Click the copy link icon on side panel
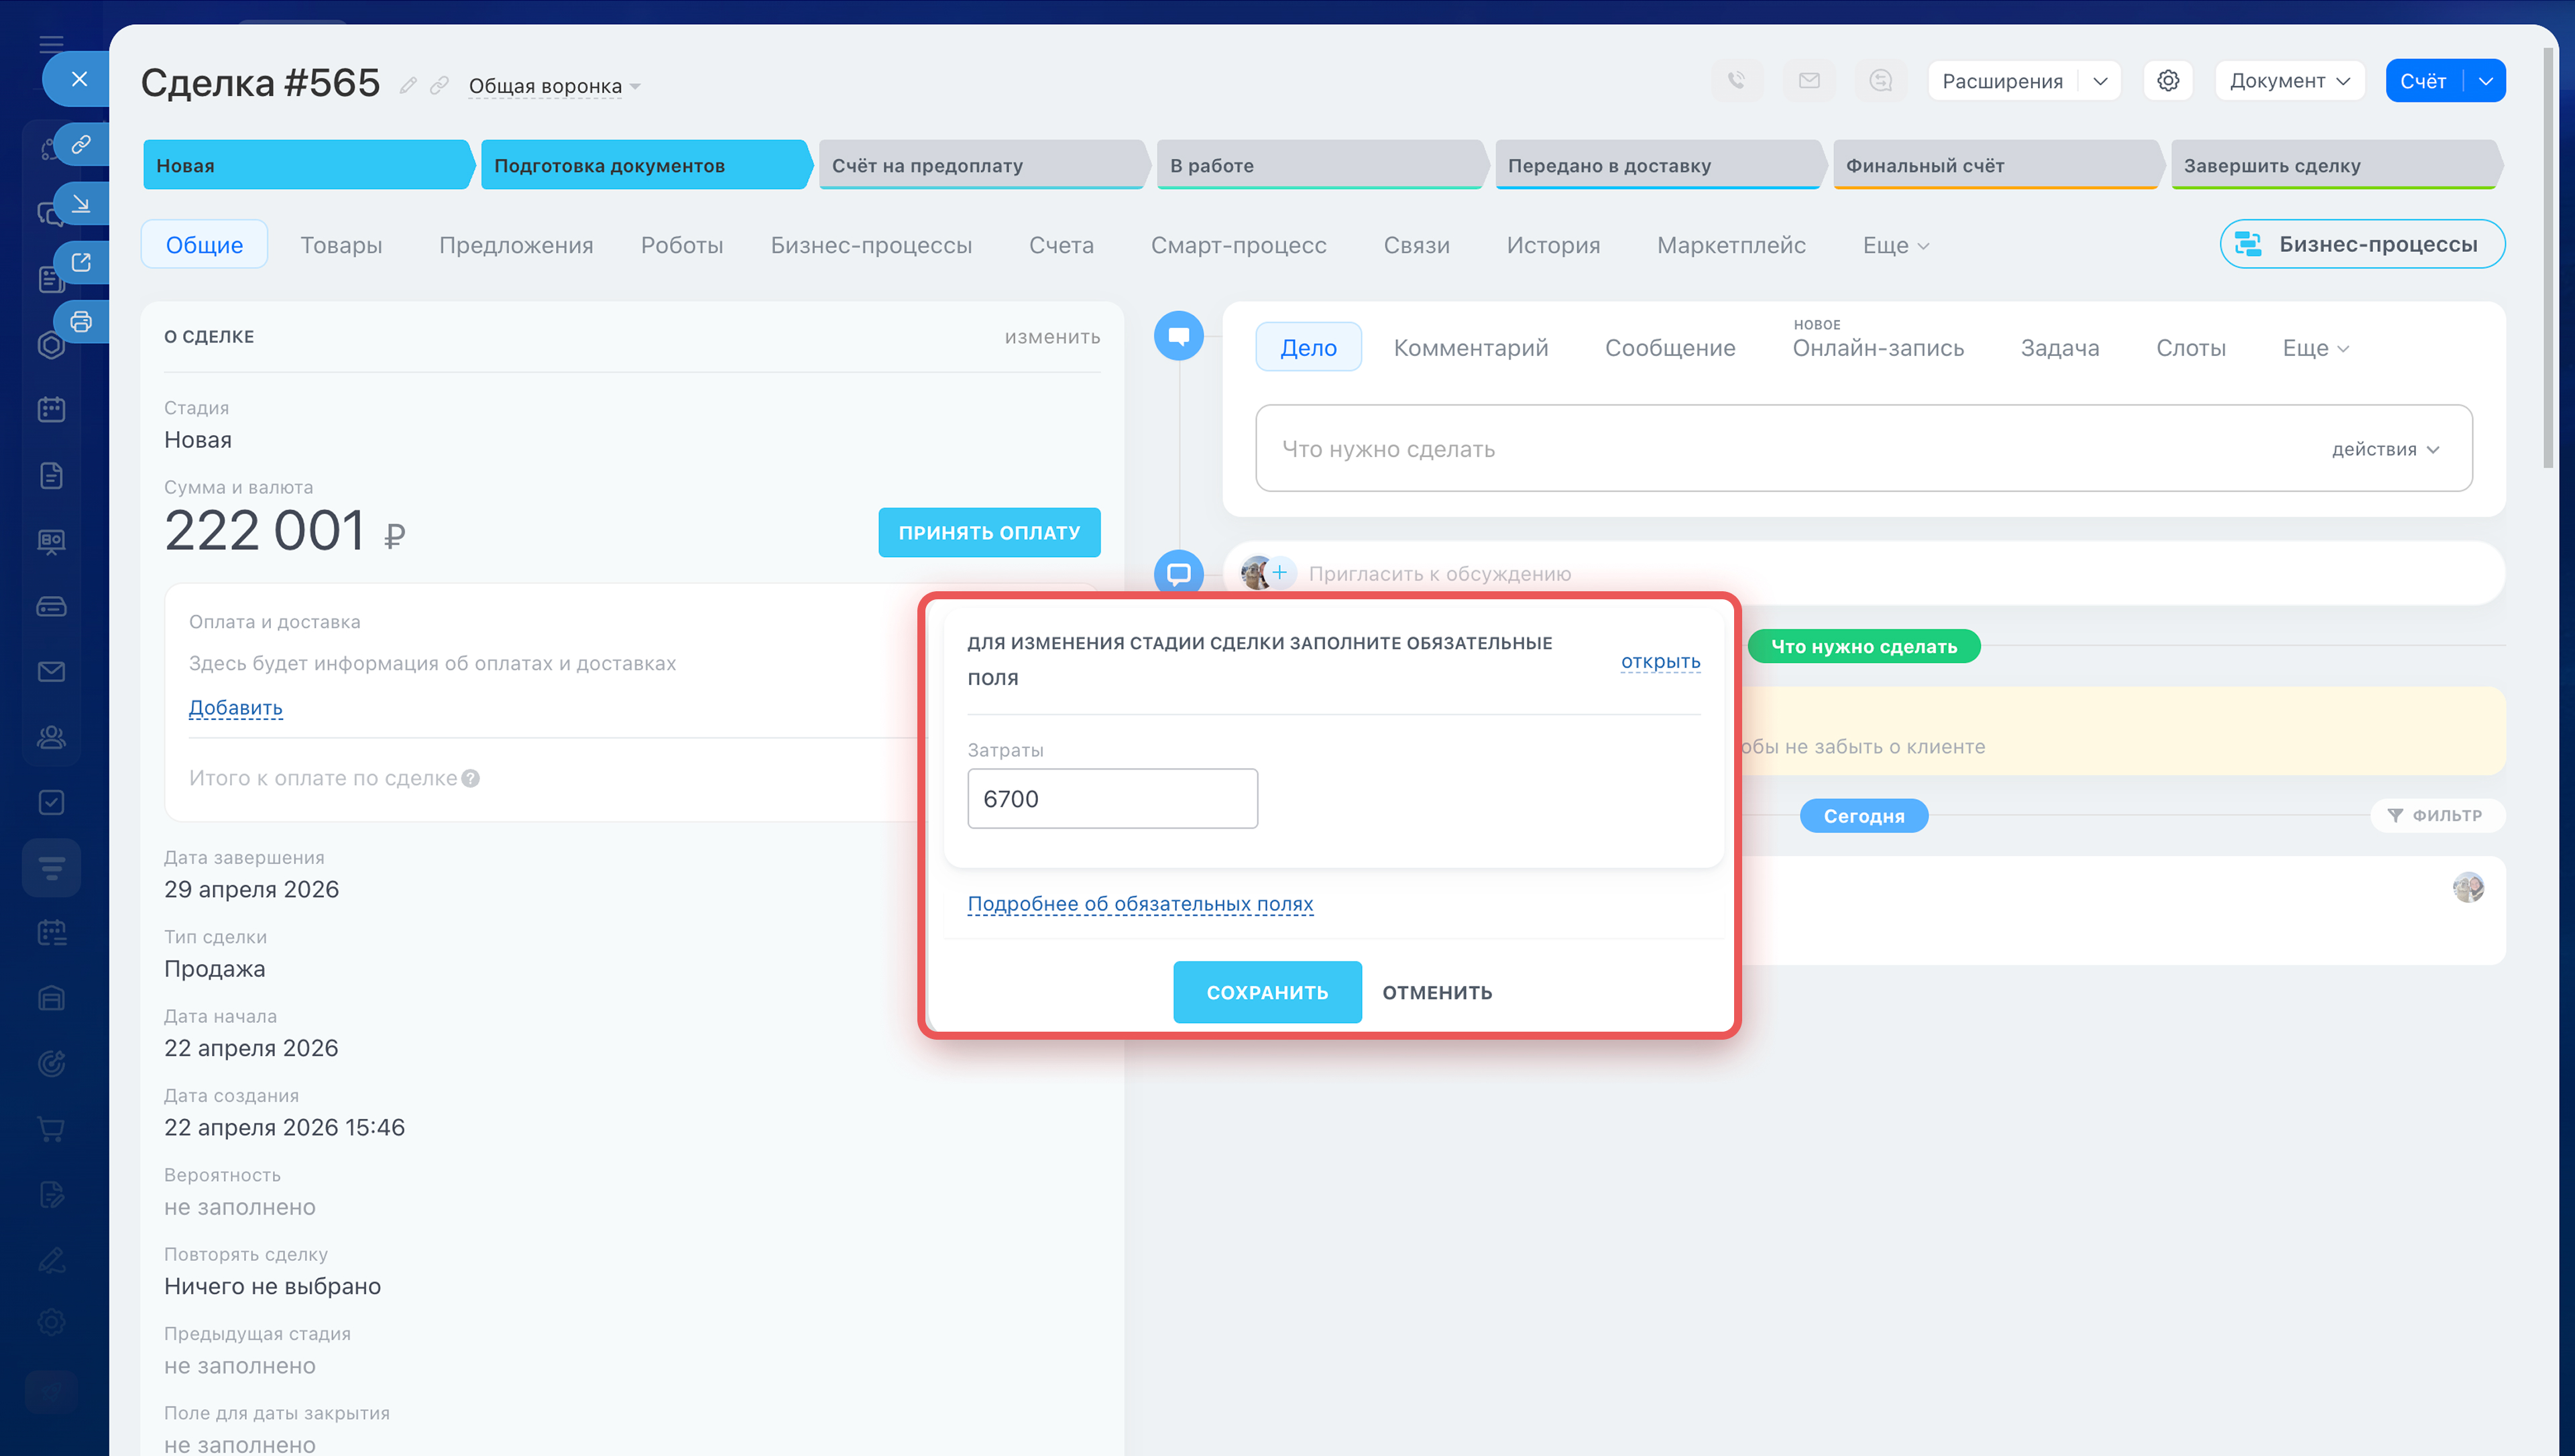 [x=81, y=144]
